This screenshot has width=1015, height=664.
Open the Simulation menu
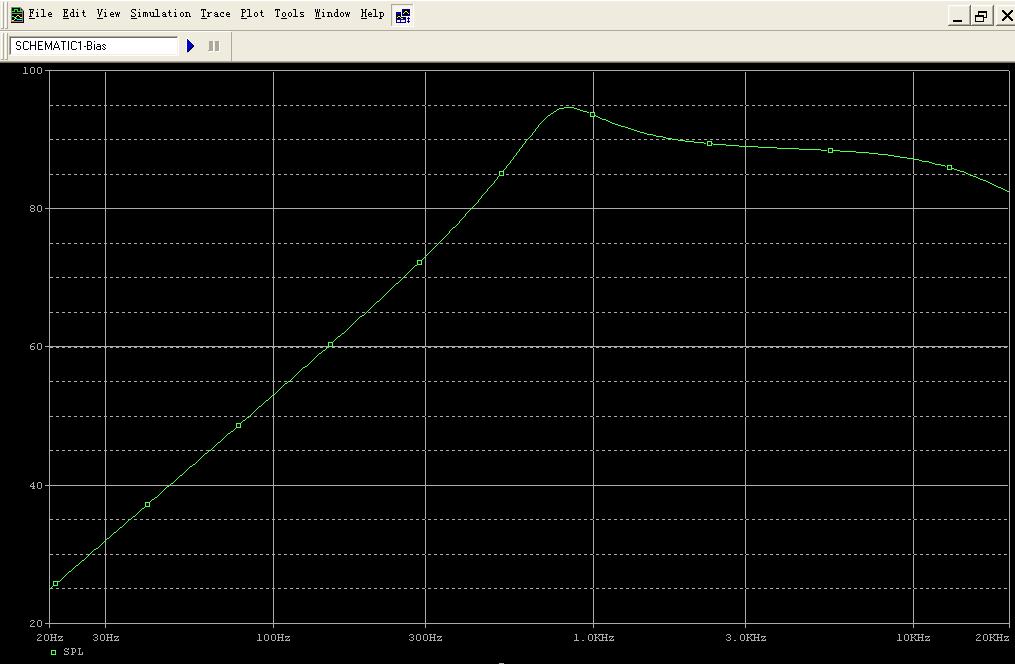(x=161, y=14)
